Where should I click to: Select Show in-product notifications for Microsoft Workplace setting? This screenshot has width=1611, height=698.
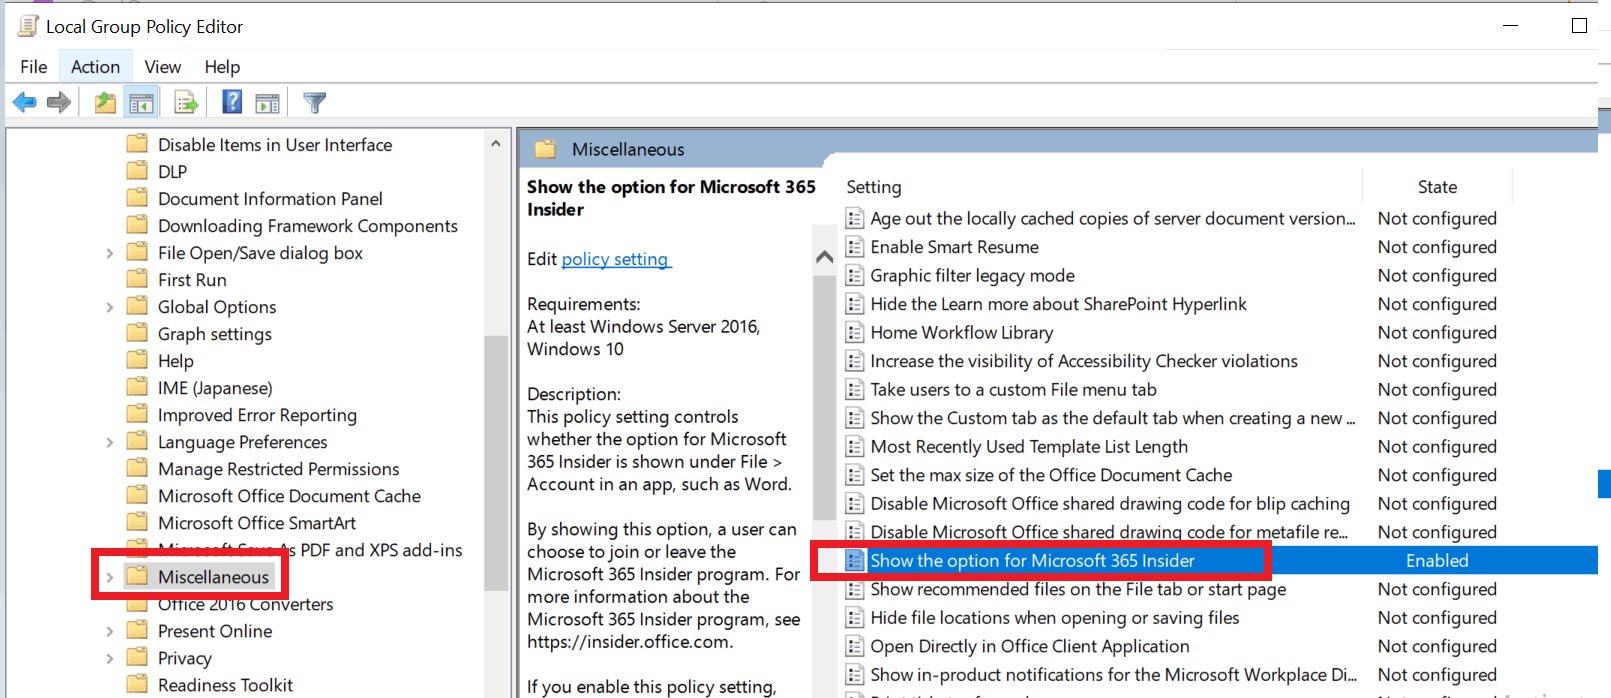click(x=1113, y=675)
